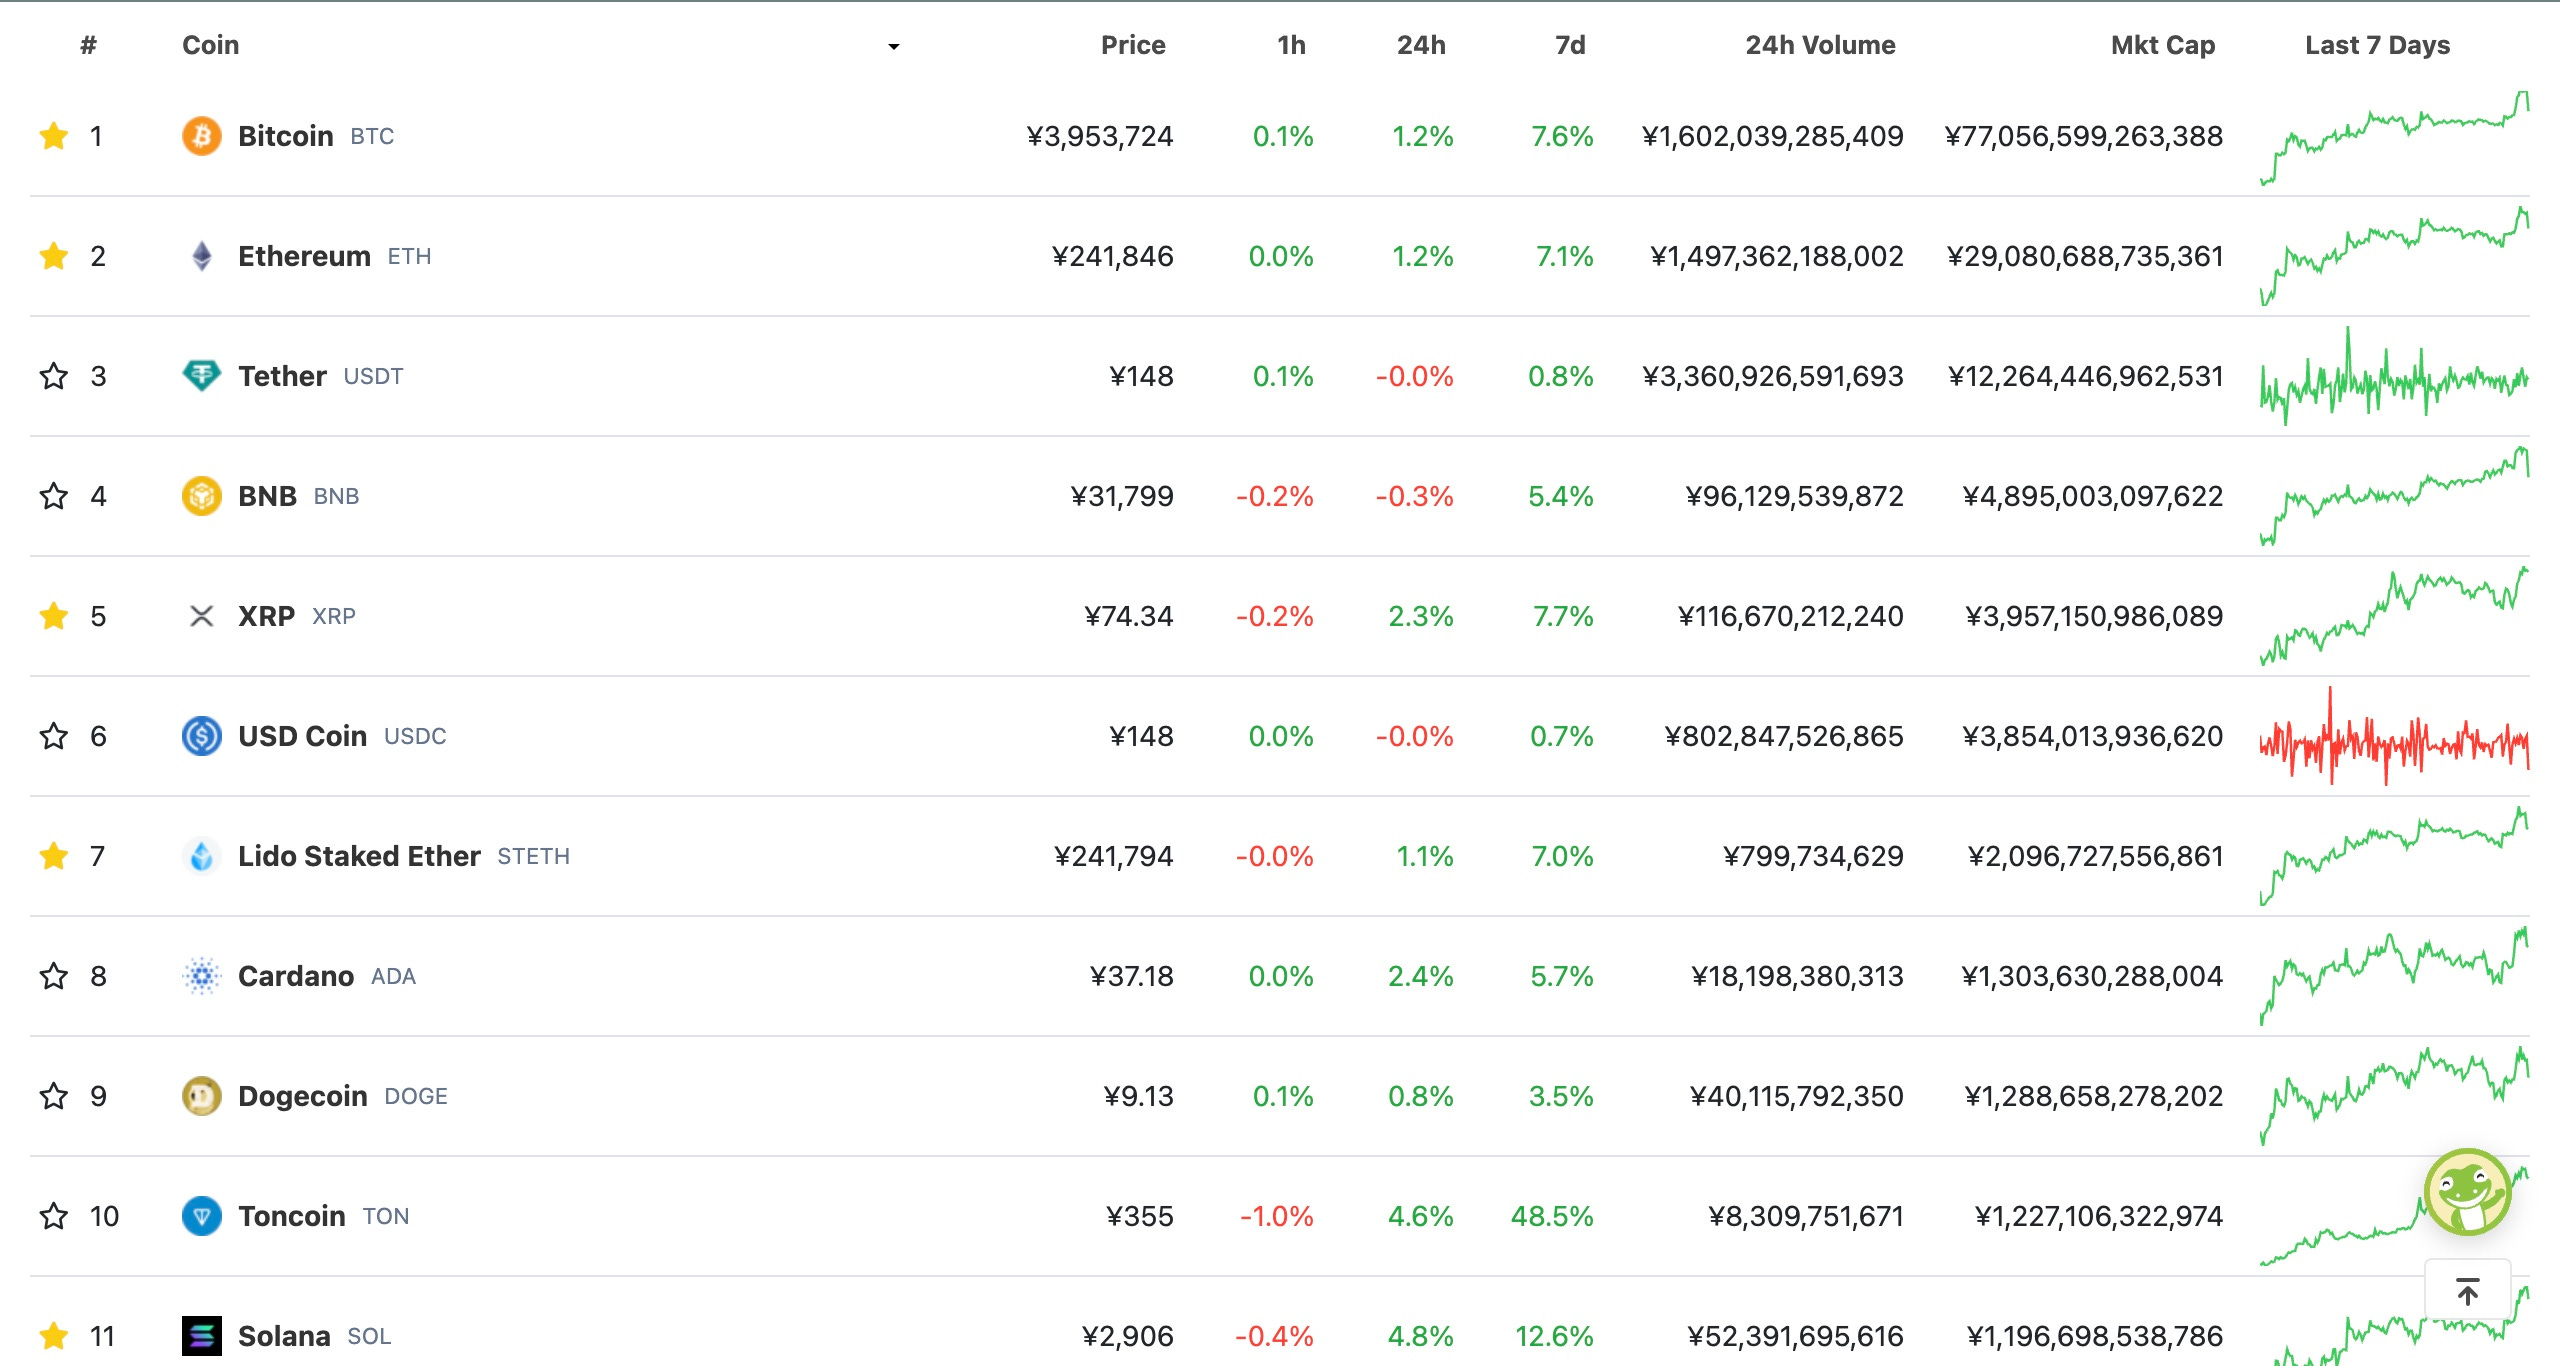
Task: Click Ethereum market cap ¥29,080,688,735,361
Action: (2084, 256)
